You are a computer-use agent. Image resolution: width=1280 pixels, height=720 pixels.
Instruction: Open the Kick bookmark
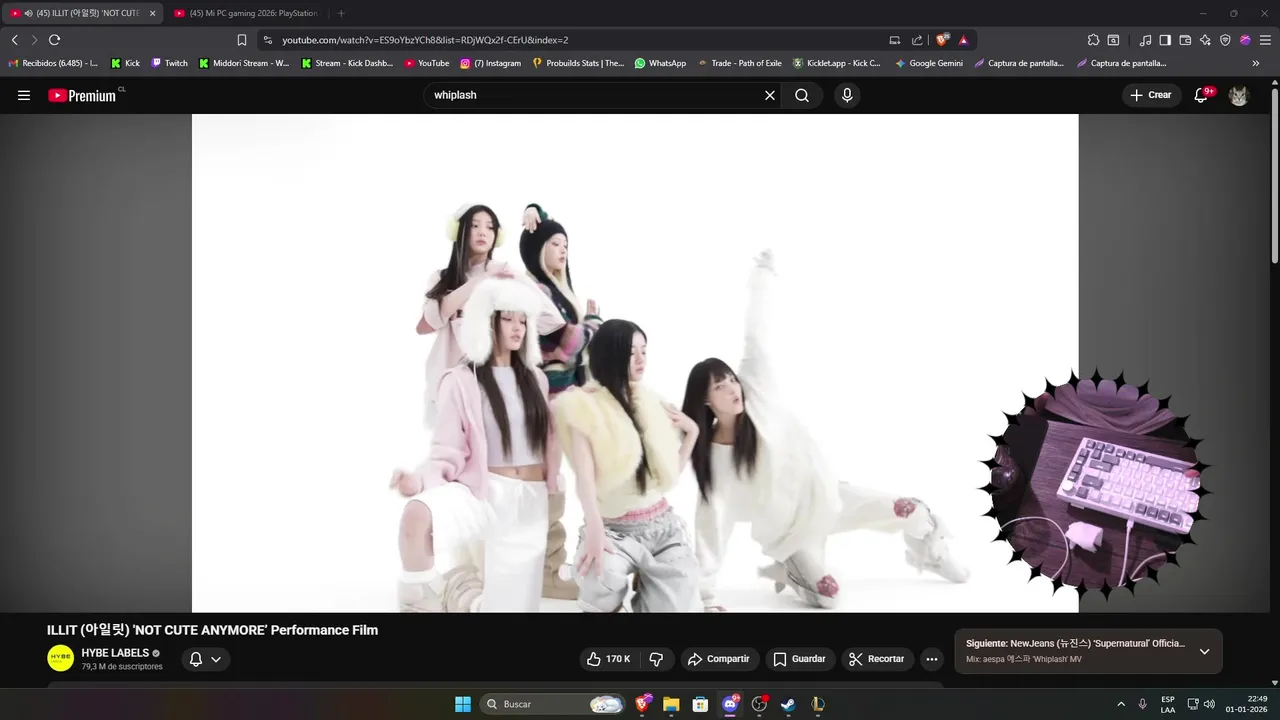[125, 63]
